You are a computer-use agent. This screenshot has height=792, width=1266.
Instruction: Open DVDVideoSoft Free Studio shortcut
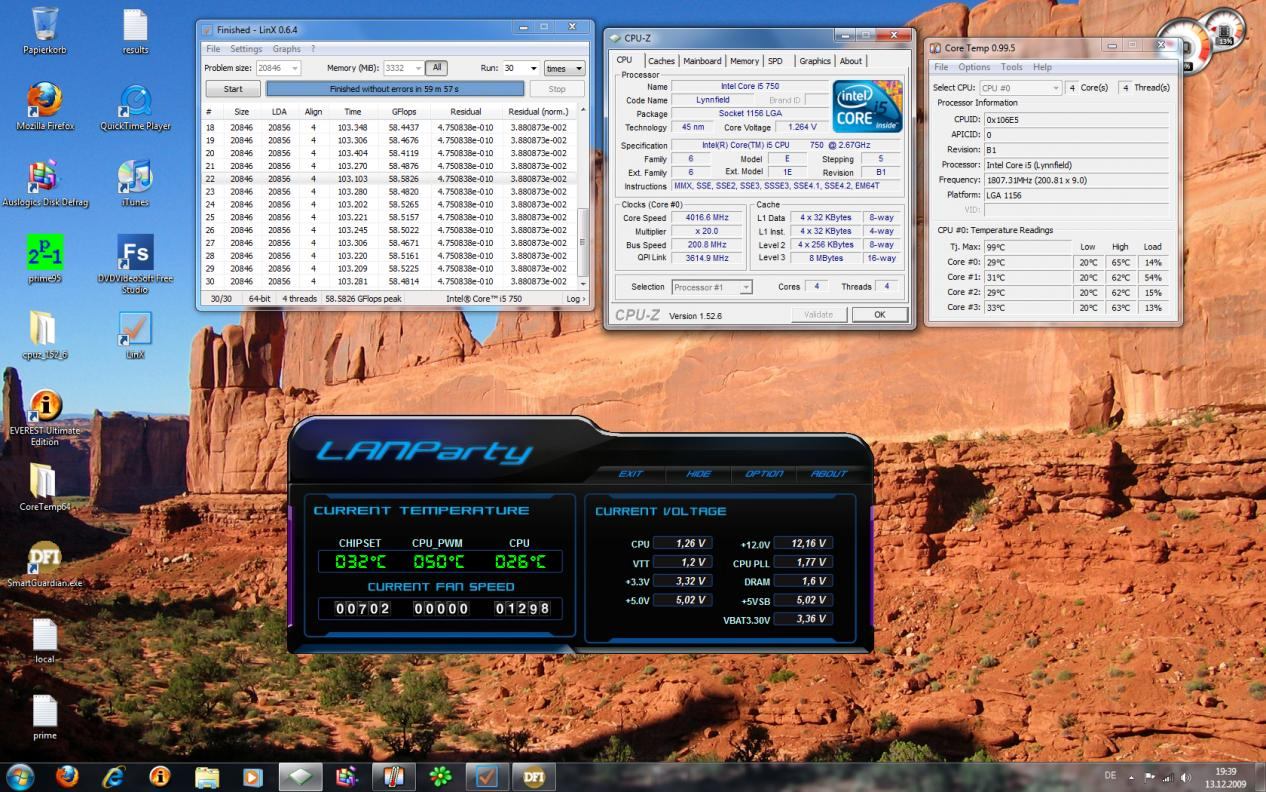135,264
